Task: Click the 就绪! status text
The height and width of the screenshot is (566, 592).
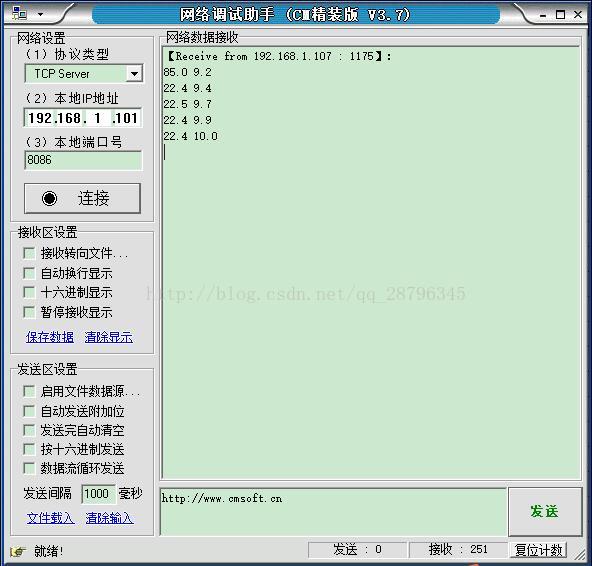Action: tap(48, 551)
